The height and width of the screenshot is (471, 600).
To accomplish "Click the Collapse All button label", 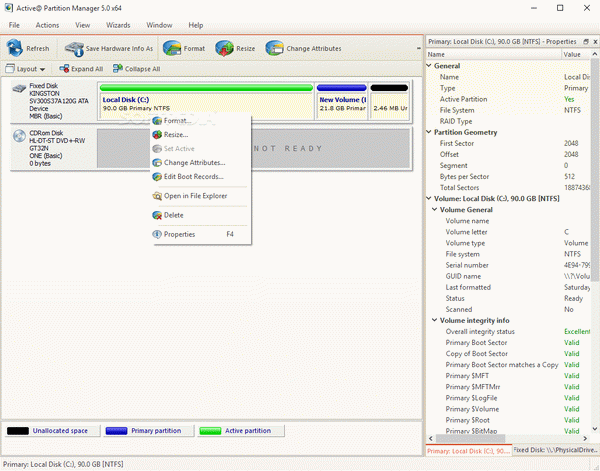I will coord(142,69).
